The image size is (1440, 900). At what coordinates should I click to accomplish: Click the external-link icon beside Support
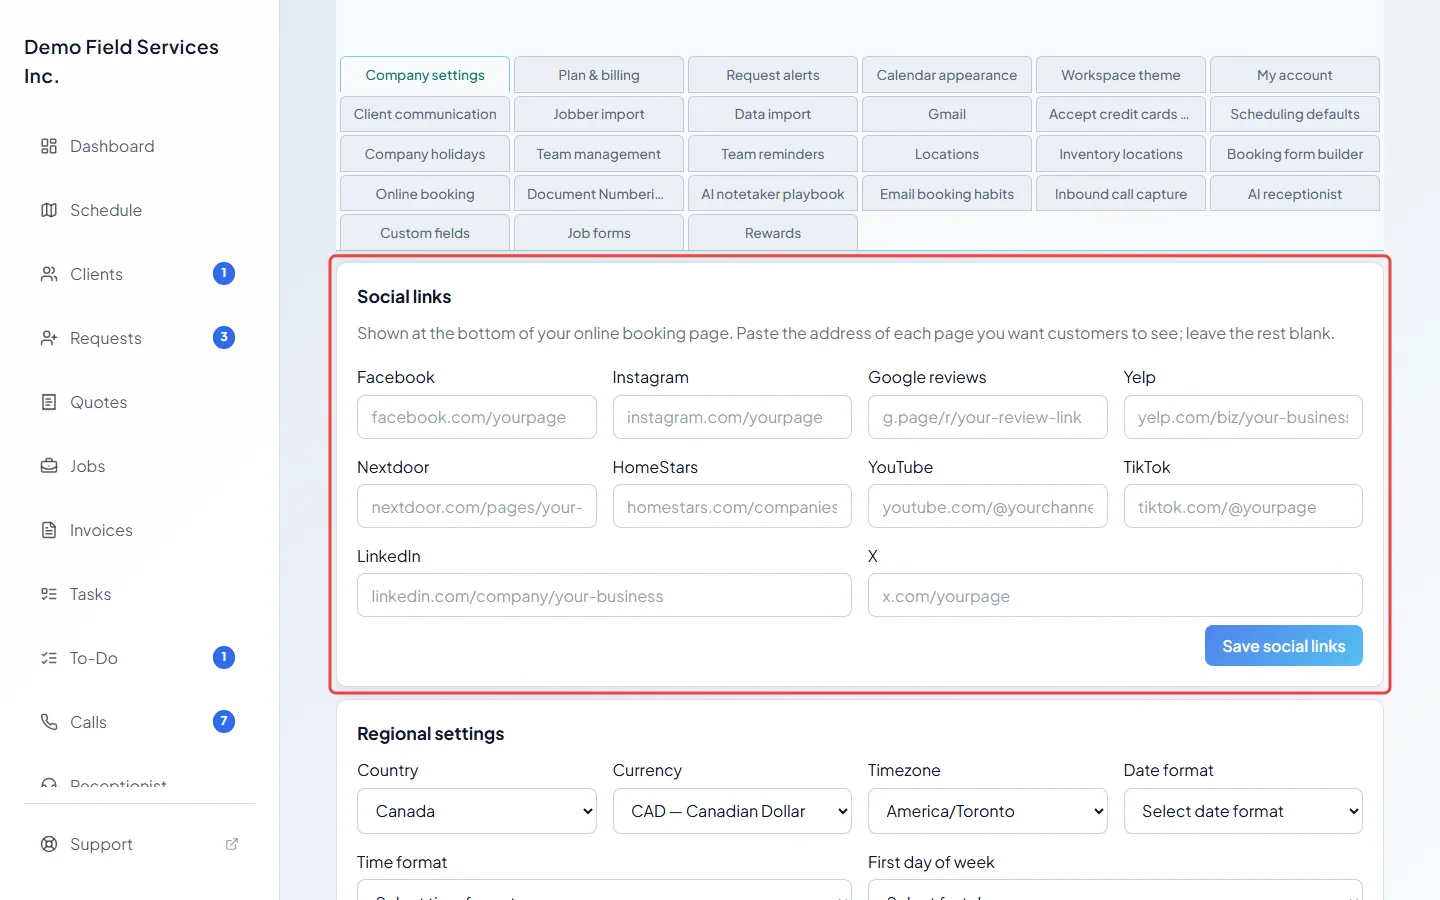click(x=232, y=844)
